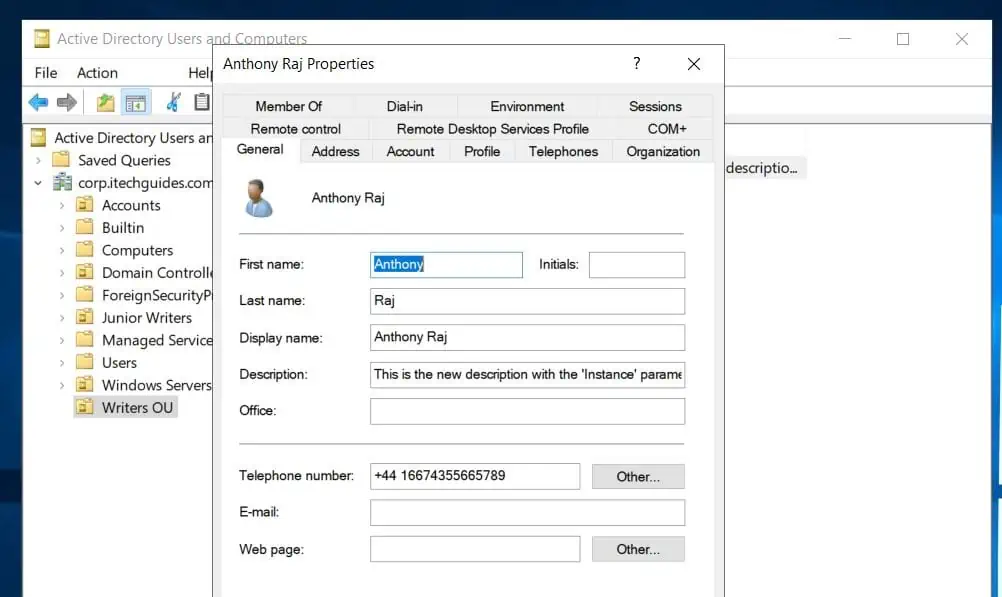Click the Users container folder icon
The width and height of the screenshot is (1002, 597).
click(x=85, y=362)
